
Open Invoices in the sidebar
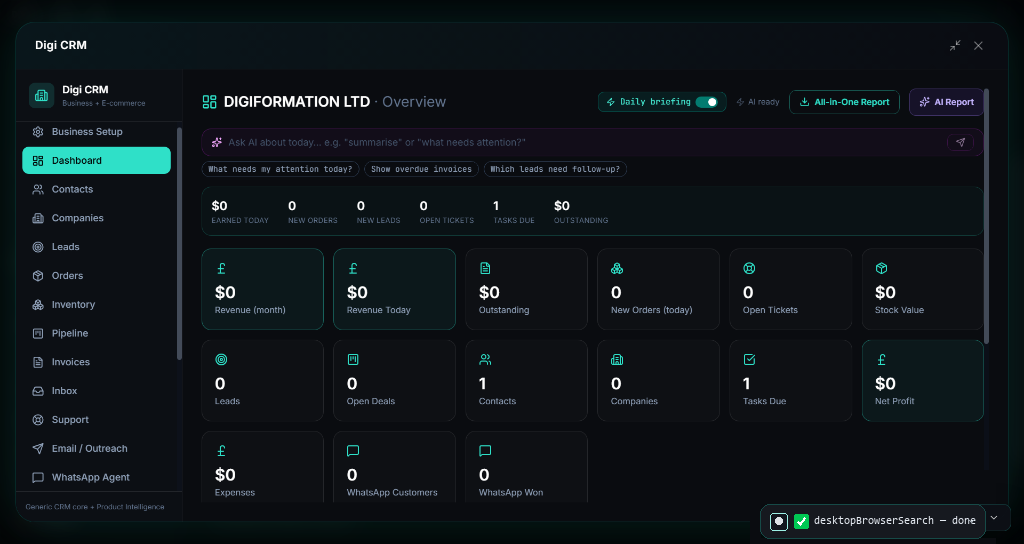tap(97, 362)
